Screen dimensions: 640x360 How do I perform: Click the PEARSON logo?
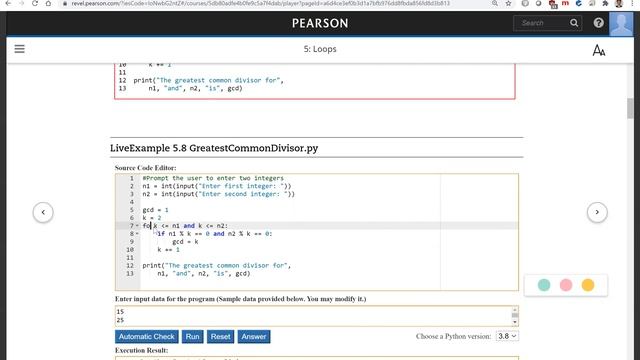point(320,23)
